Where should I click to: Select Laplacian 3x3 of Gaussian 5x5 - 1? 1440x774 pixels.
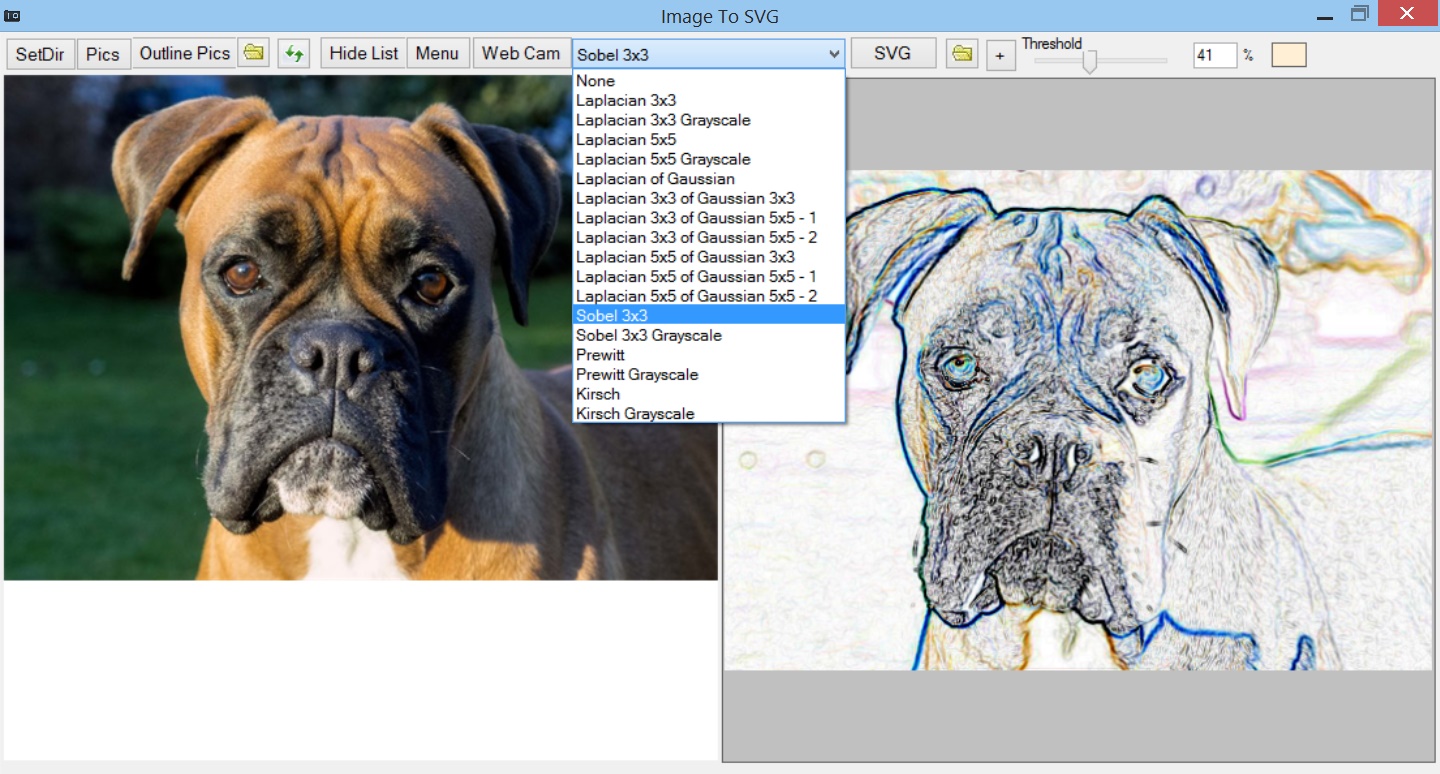pos(709,218)
